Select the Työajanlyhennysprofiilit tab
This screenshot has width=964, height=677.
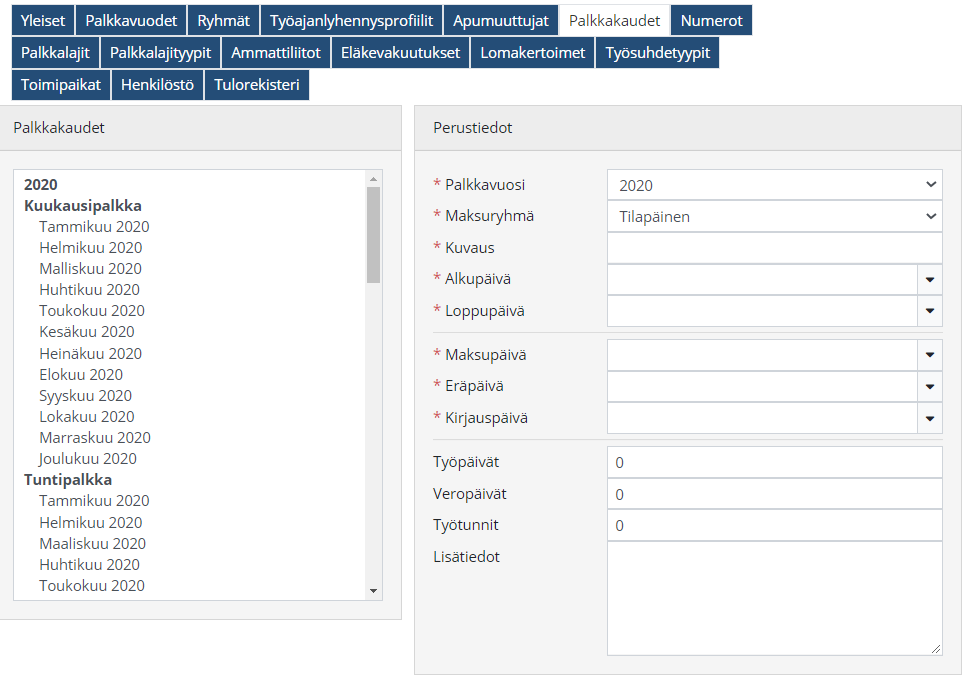click(x=351, y=20)
